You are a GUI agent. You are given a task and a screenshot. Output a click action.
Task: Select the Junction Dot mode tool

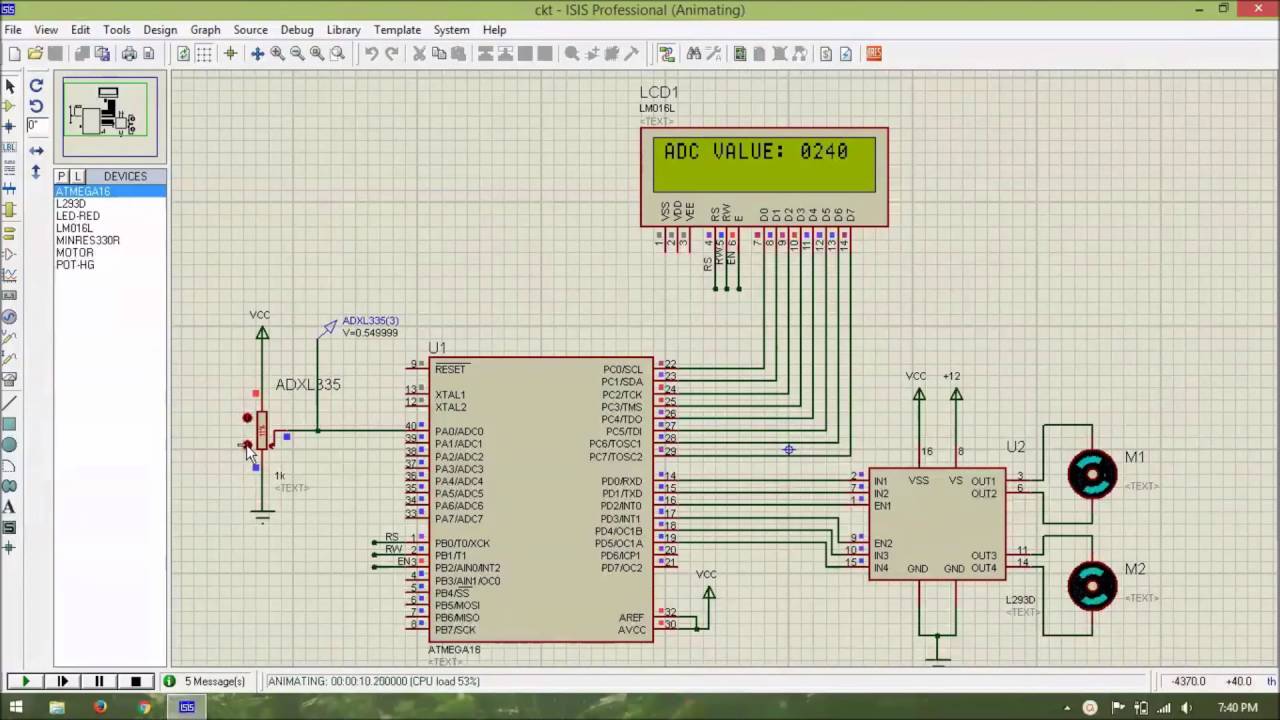coord(10,126)
